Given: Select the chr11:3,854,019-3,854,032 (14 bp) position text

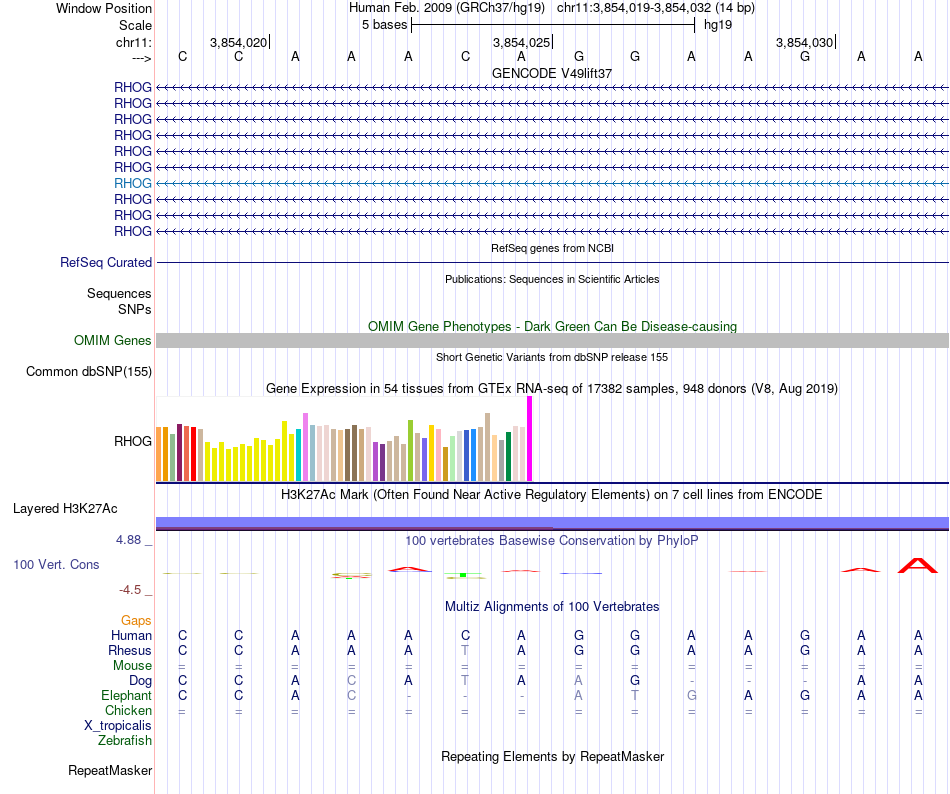Looking at the screenshot, I should click(x=656, y=8).
